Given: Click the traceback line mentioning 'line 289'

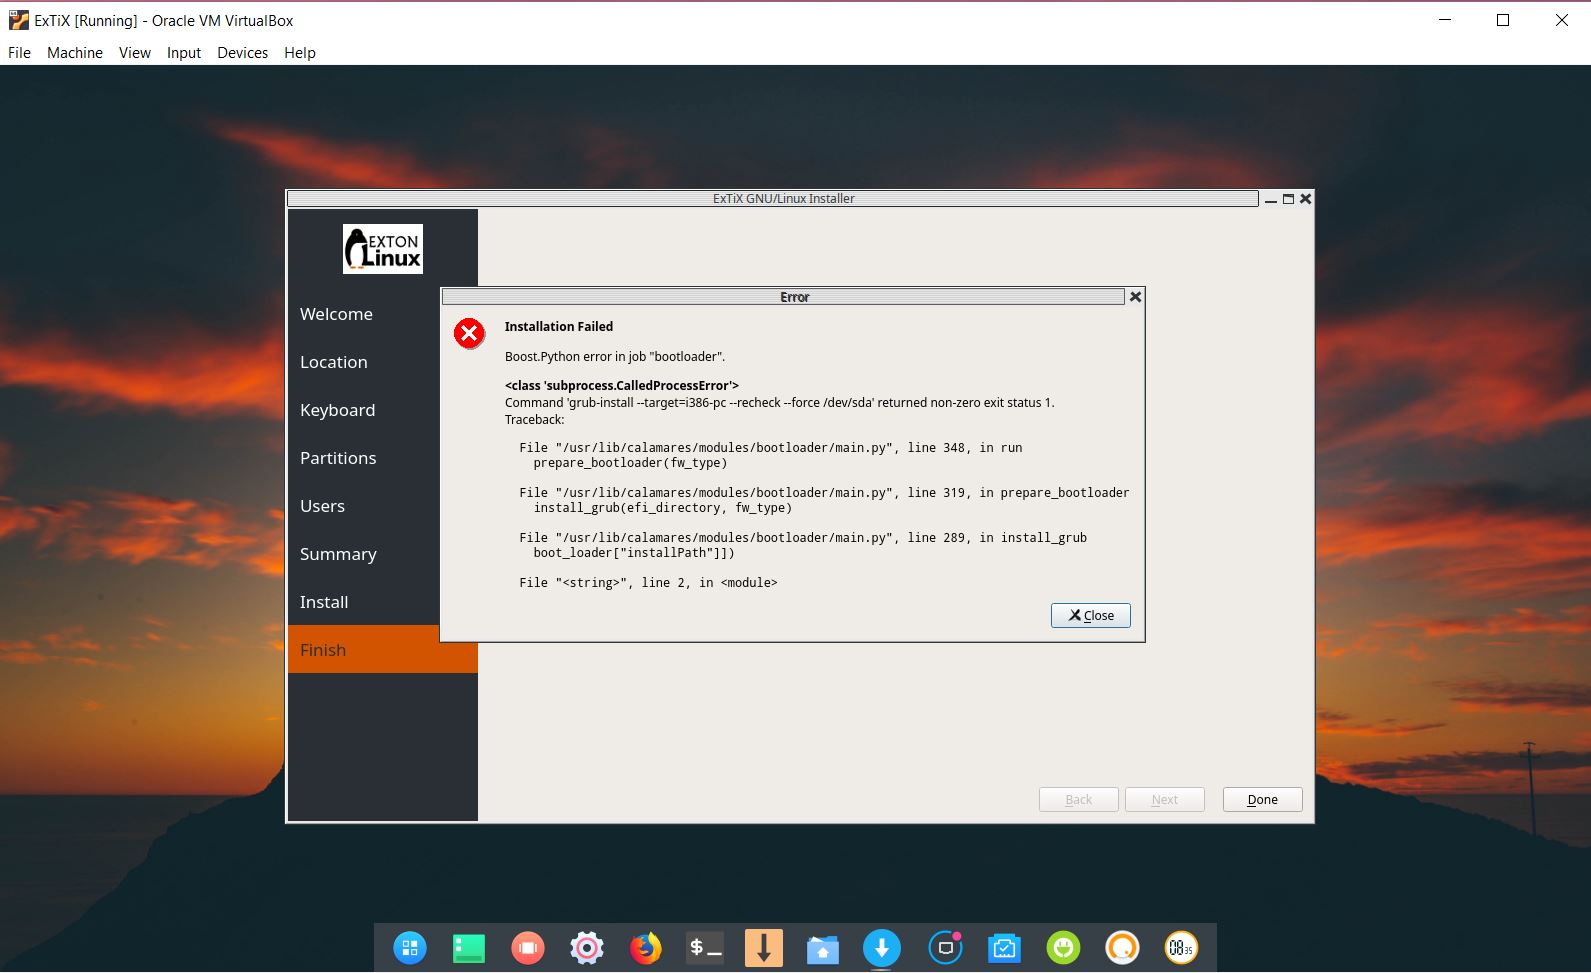Looking at the screenshot, I should [x=803, y=538].
